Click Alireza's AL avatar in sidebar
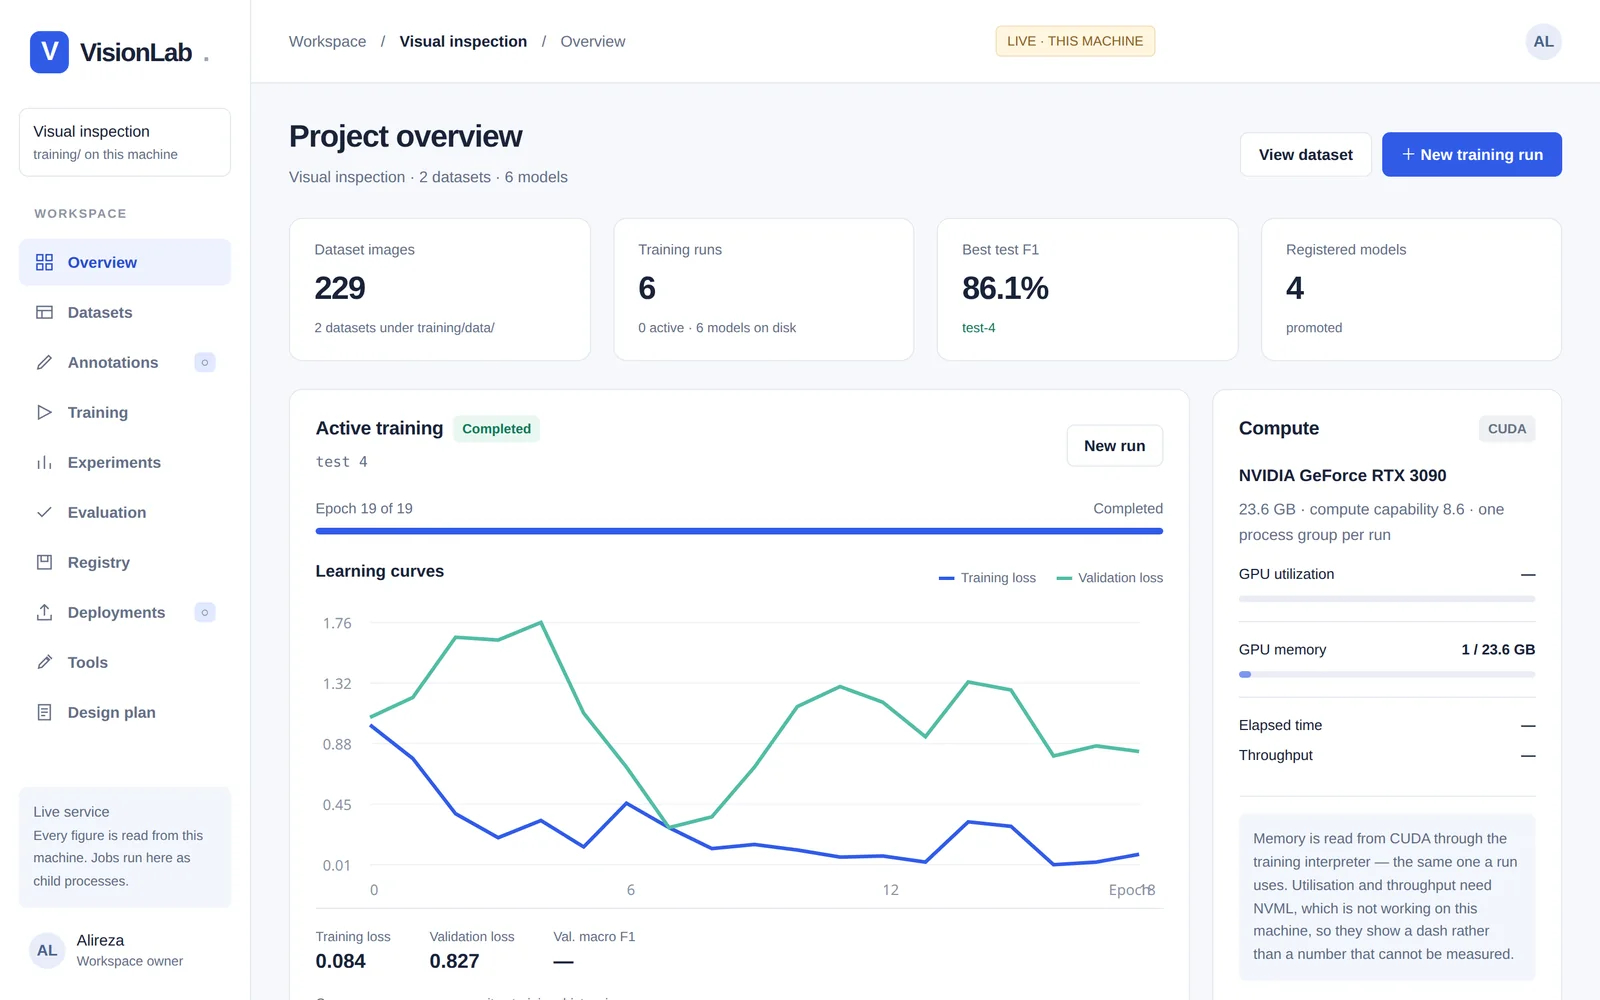The image size is (1600, 1000). (x=47, y=950)
